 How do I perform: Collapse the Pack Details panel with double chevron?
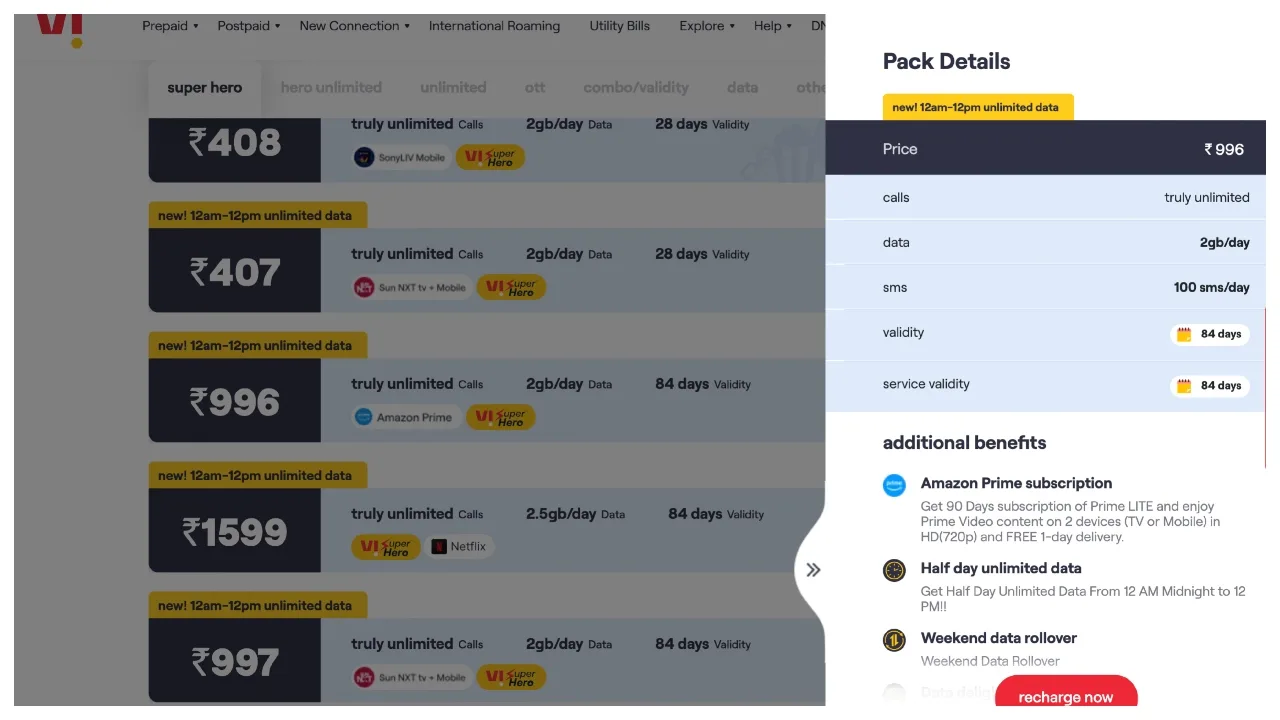(813, 570)
